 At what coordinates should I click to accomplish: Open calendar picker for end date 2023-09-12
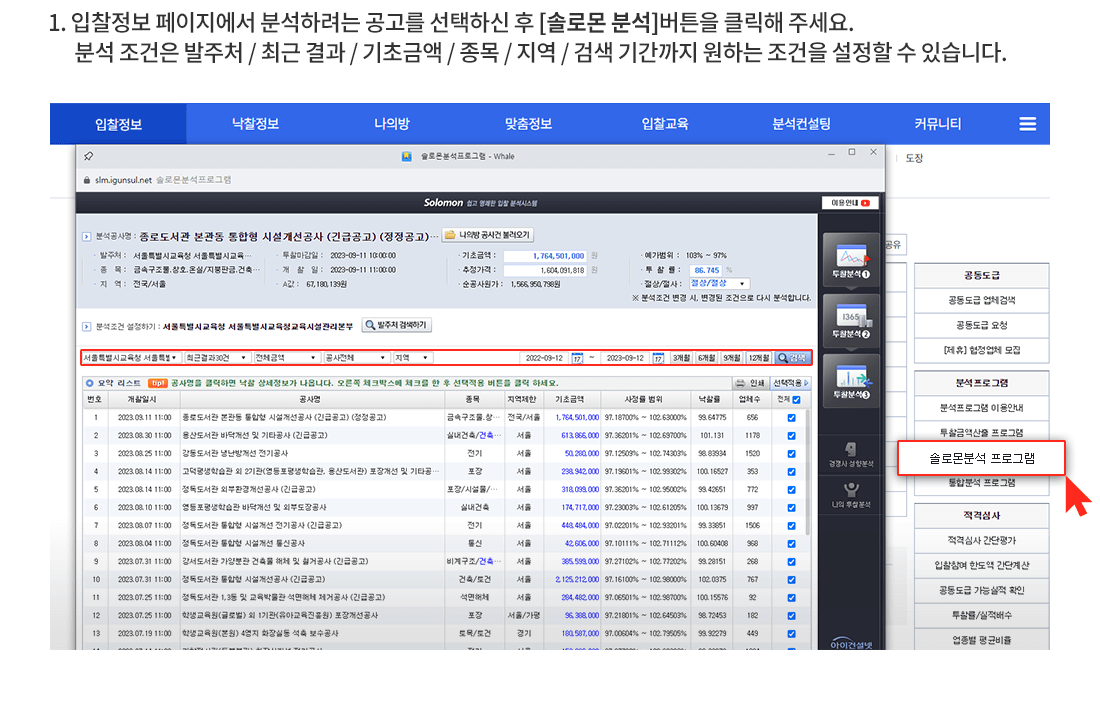pyautogui.click(x=658, y=358)
